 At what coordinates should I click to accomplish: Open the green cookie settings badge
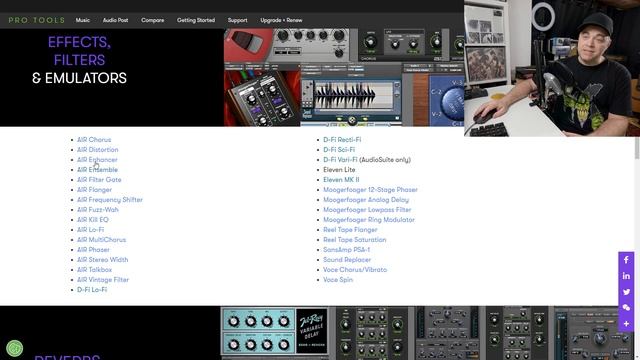[15, 348]
